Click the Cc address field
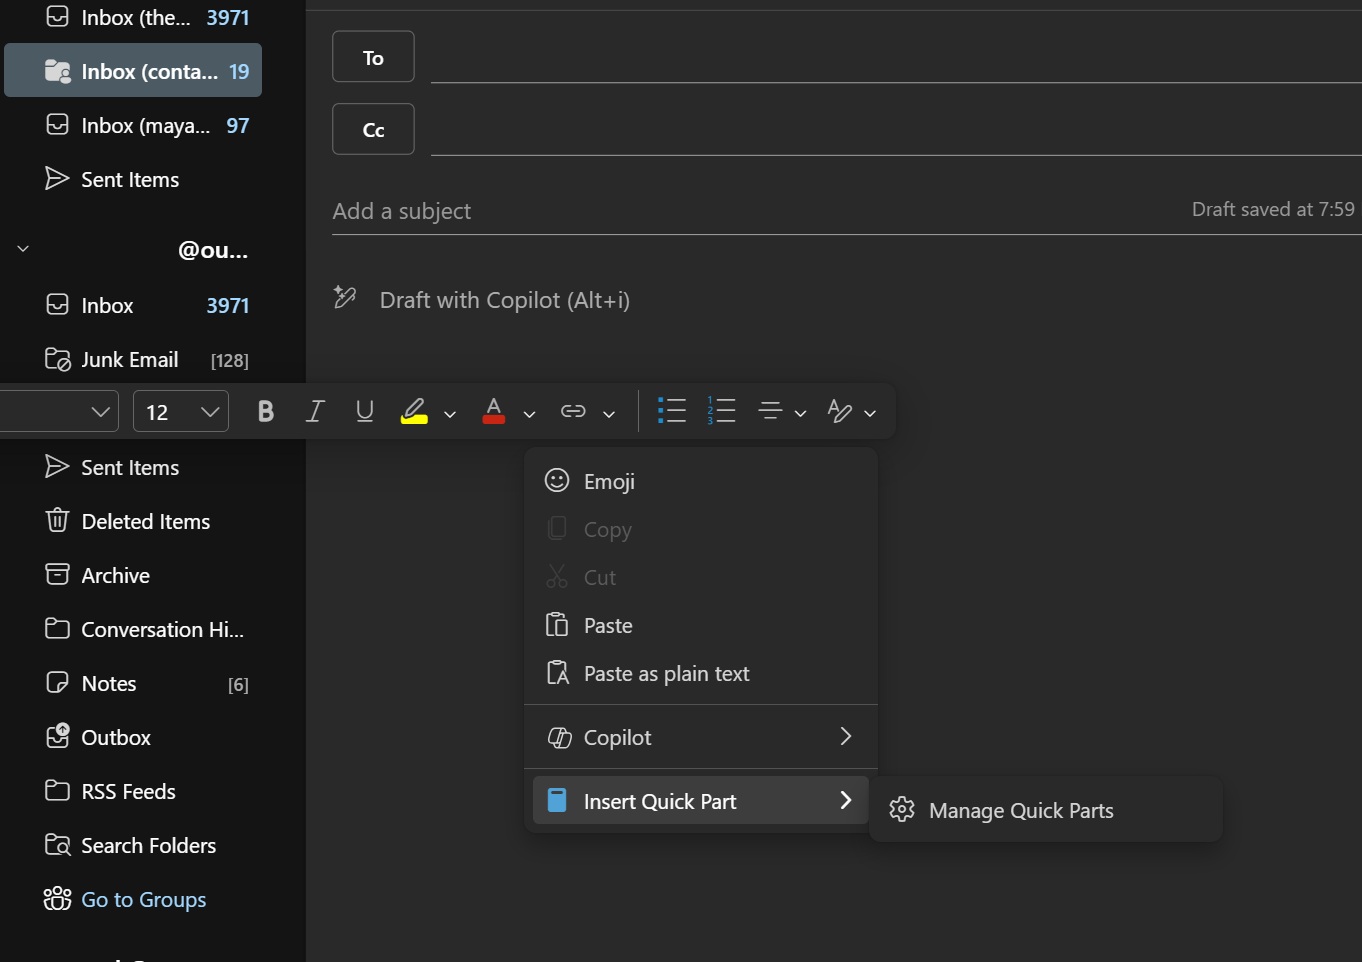1362x962 pixels. click(896, 130)
